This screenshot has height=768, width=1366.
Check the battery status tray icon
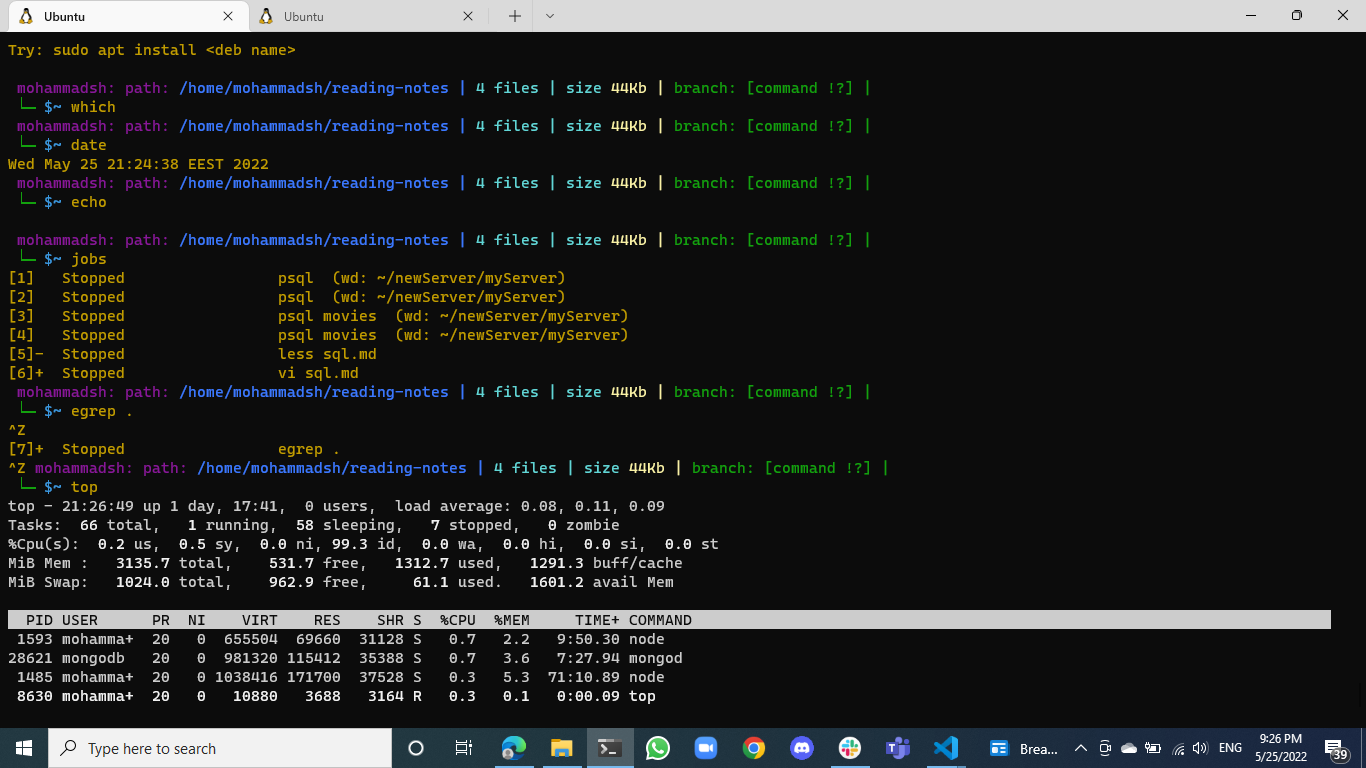[1153, 748]
